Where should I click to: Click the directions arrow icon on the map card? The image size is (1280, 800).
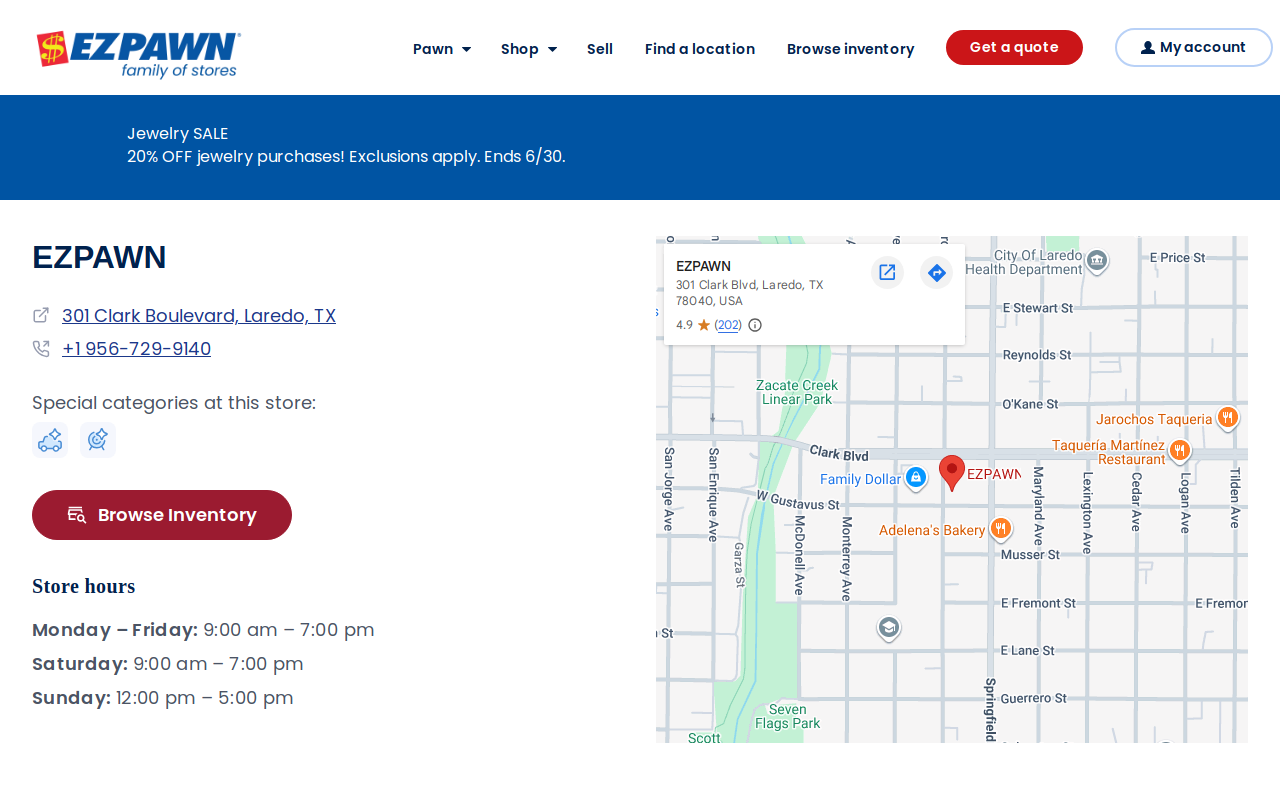coord(936,272)
